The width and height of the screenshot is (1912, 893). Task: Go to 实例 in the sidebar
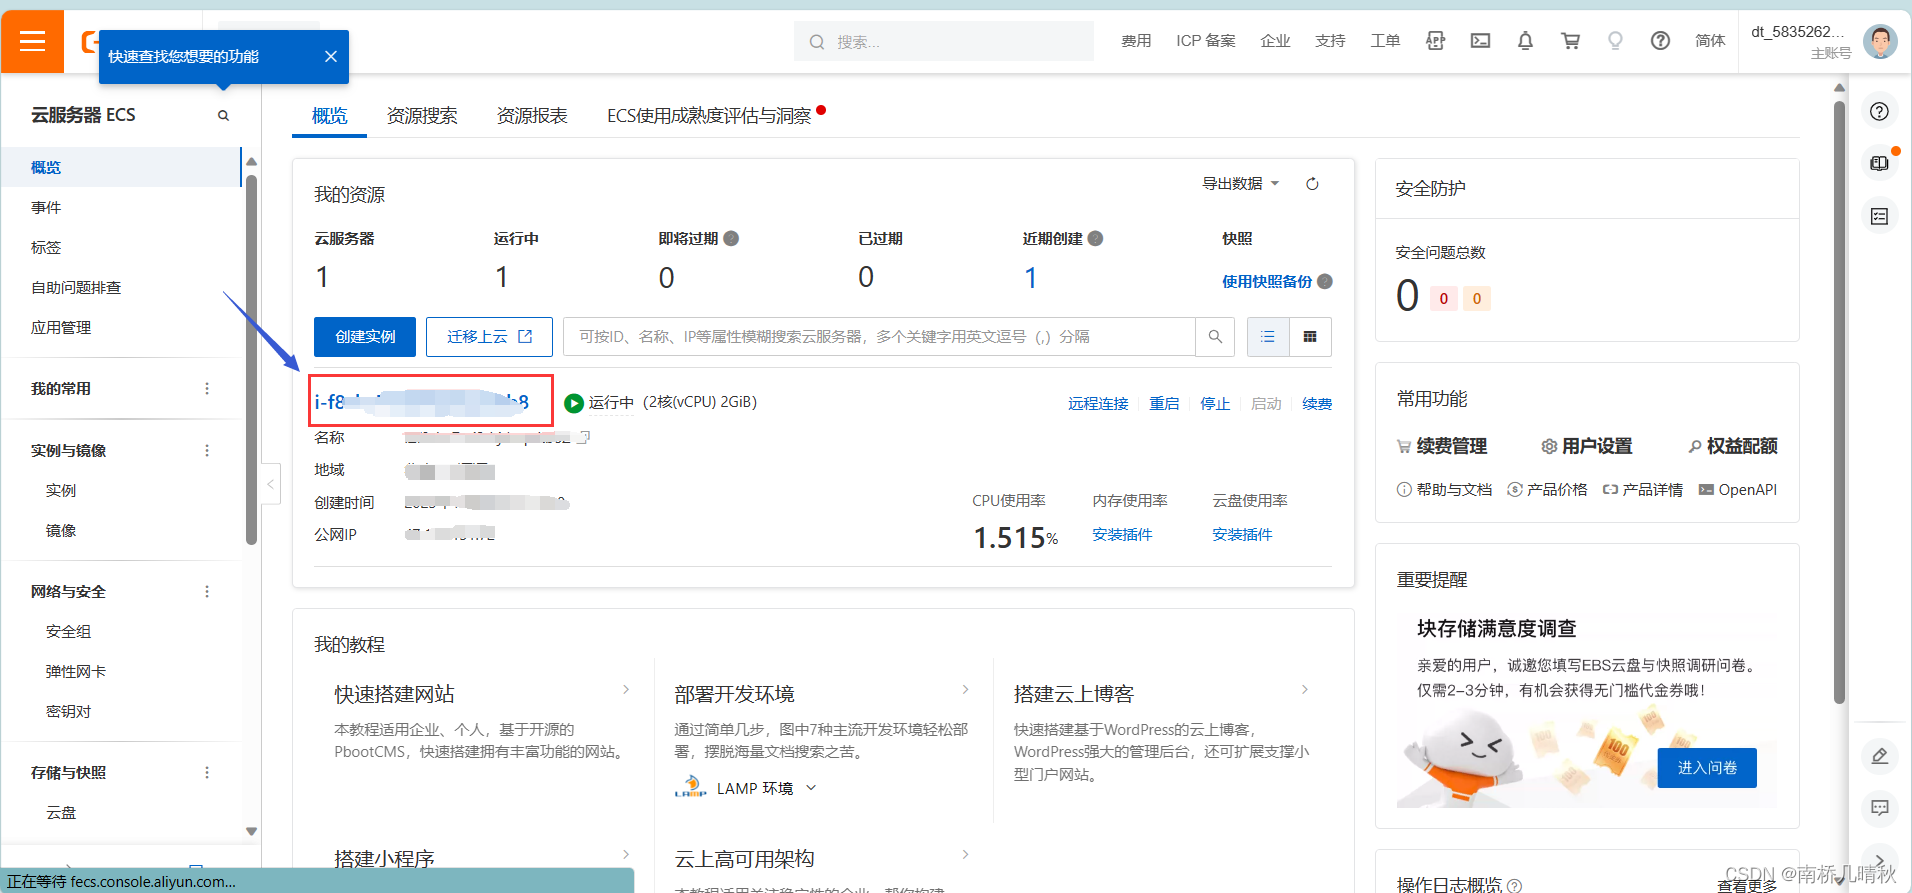click(61, 491)
